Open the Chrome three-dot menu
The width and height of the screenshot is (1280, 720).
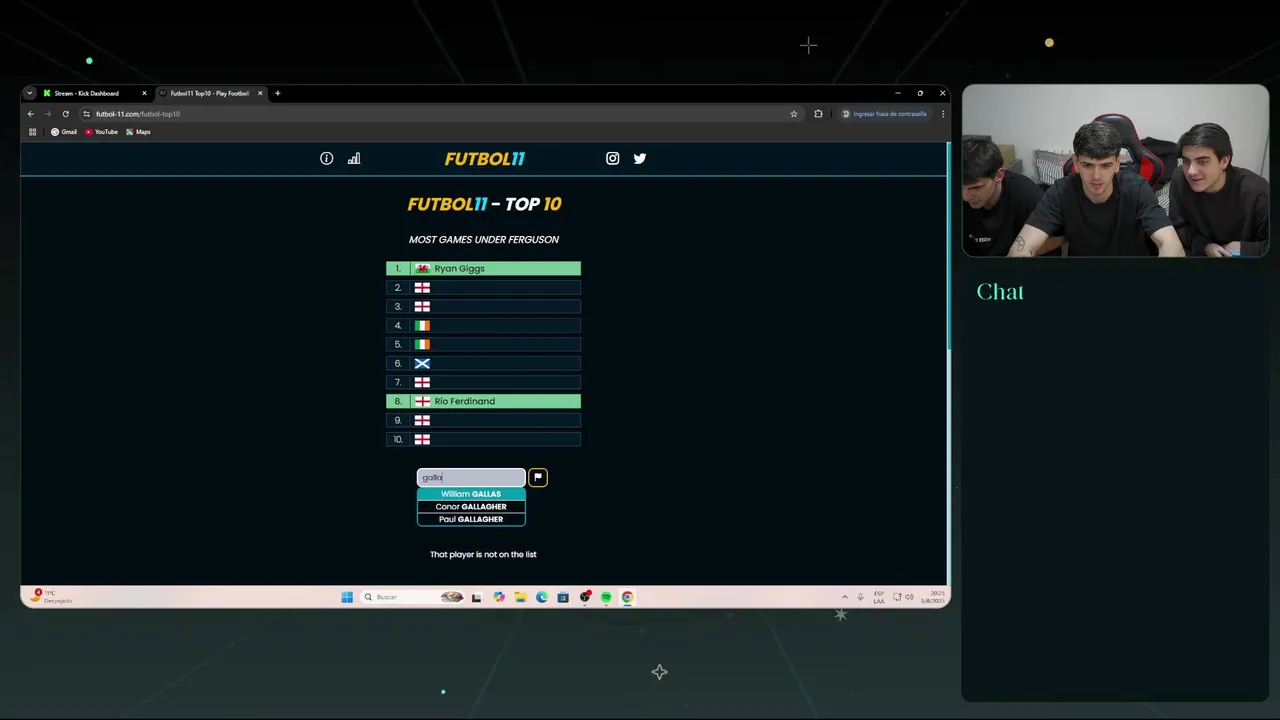tap(942, 114)
